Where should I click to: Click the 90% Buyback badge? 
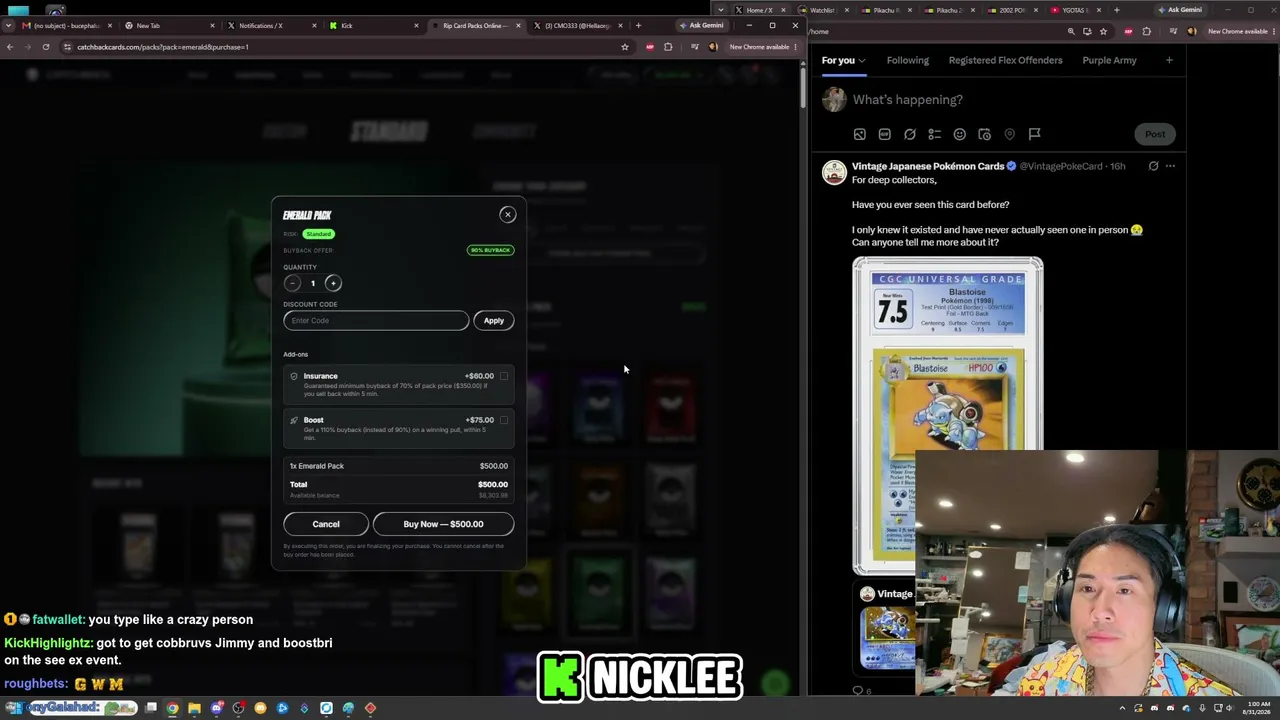pos(490,250)
